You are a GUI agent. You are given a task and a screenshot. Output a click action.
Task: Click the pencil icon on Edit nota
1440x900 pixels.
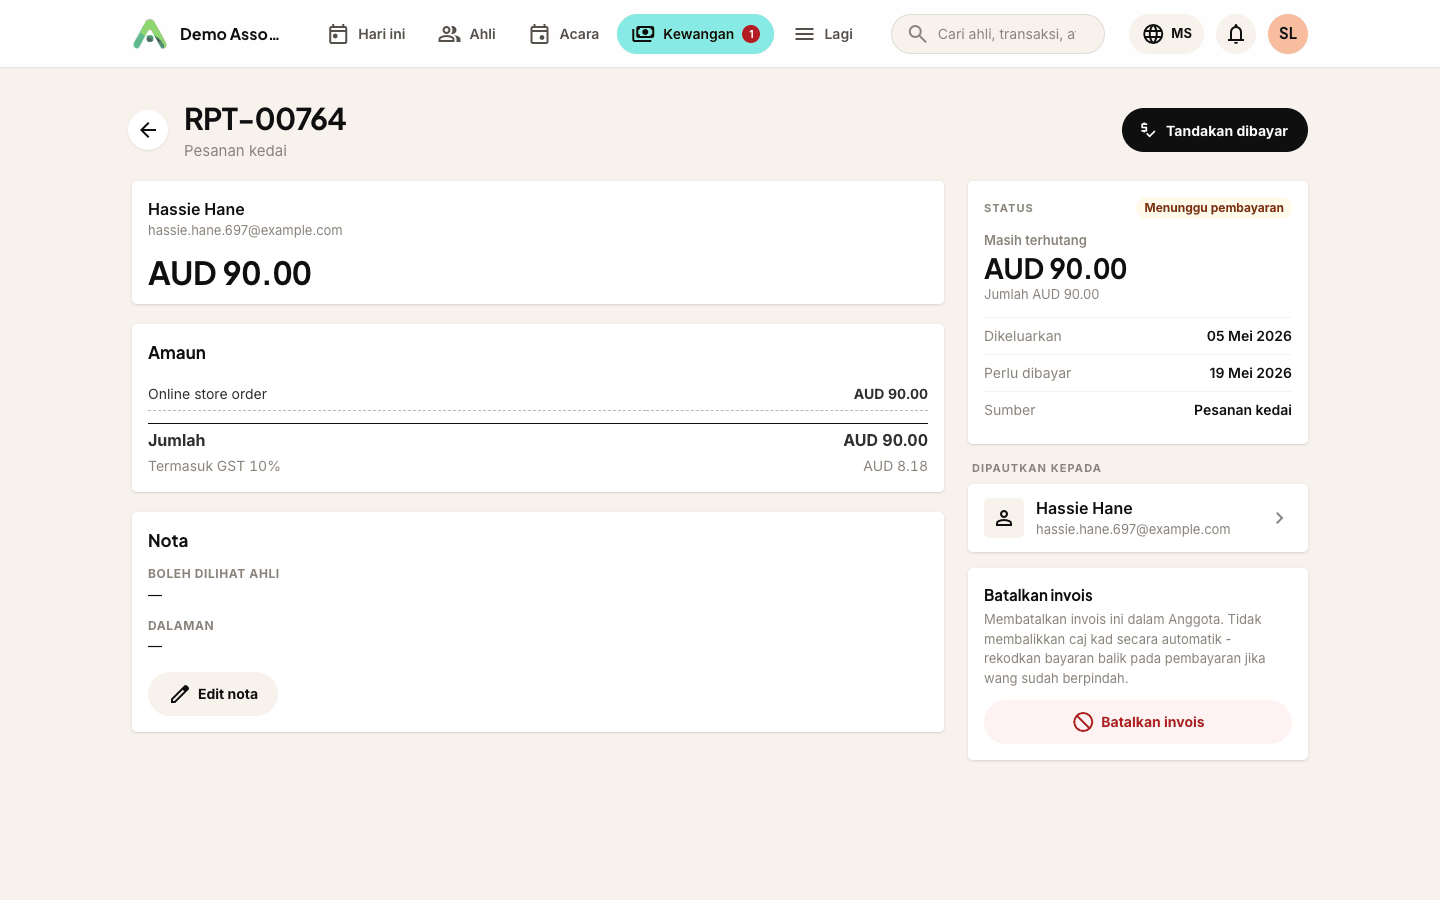click(180, 694)
